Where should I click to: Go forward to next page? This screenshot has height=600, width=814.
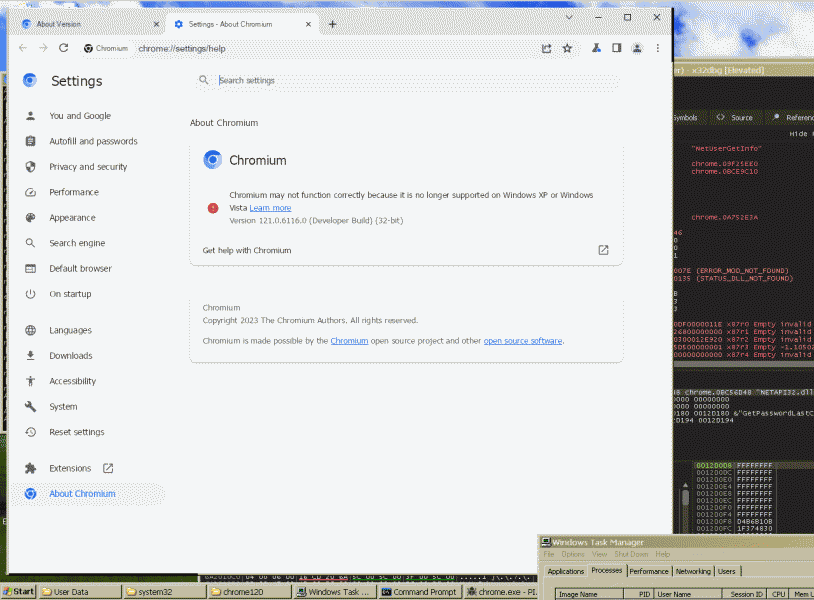tap(43, 48)
